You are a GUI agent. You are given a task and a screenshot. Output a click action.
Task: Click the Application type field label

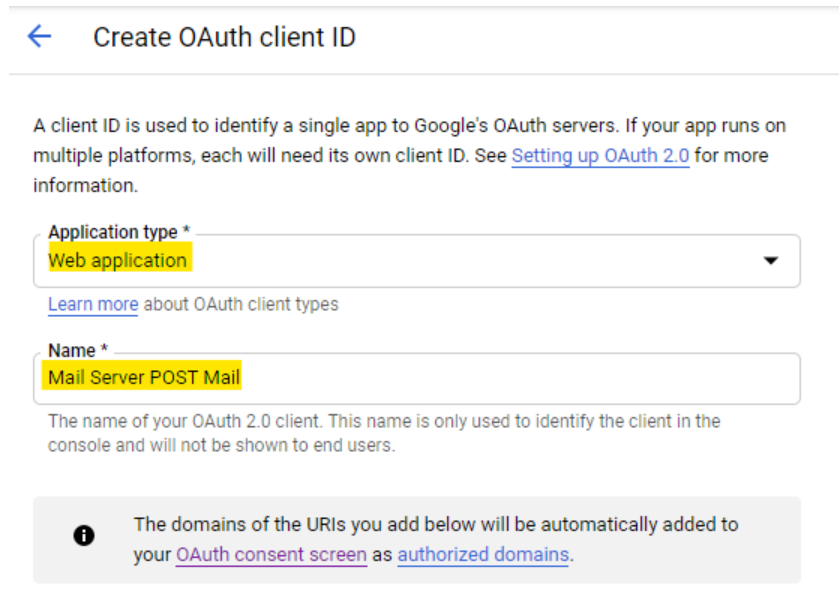pos(119,232)
